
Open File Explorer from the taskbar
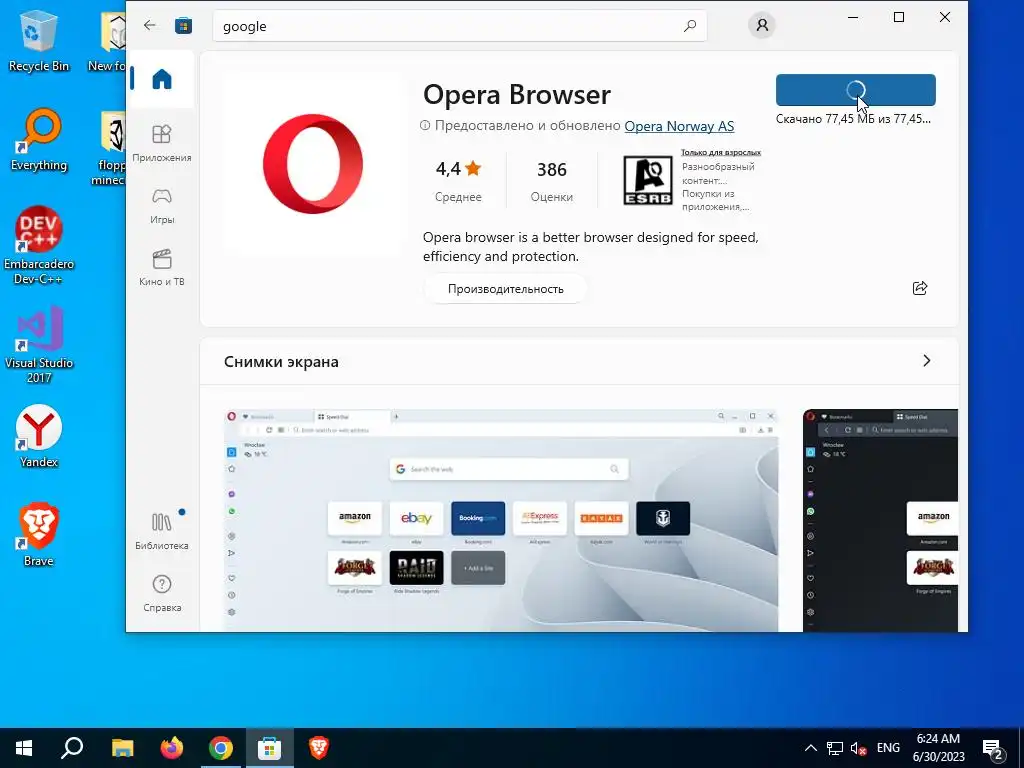[x=122, y=748]
